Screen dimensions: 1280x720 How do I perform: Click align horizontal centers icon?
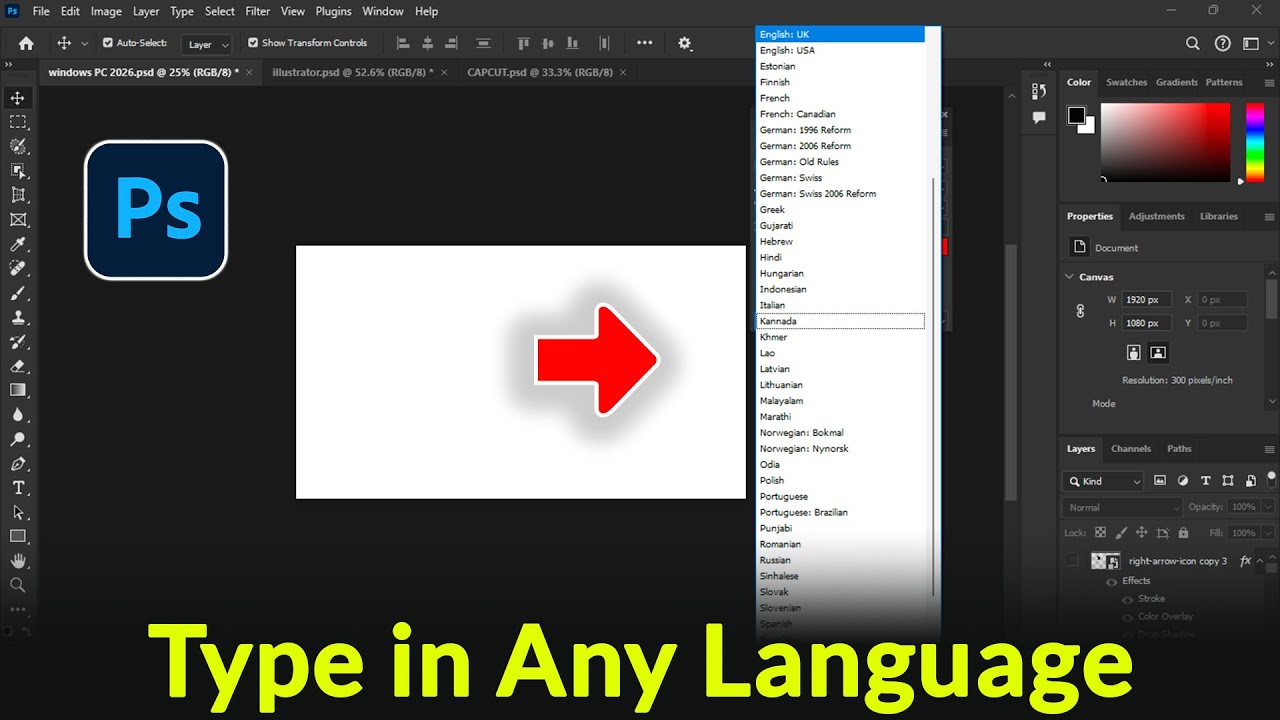point(428,43)
